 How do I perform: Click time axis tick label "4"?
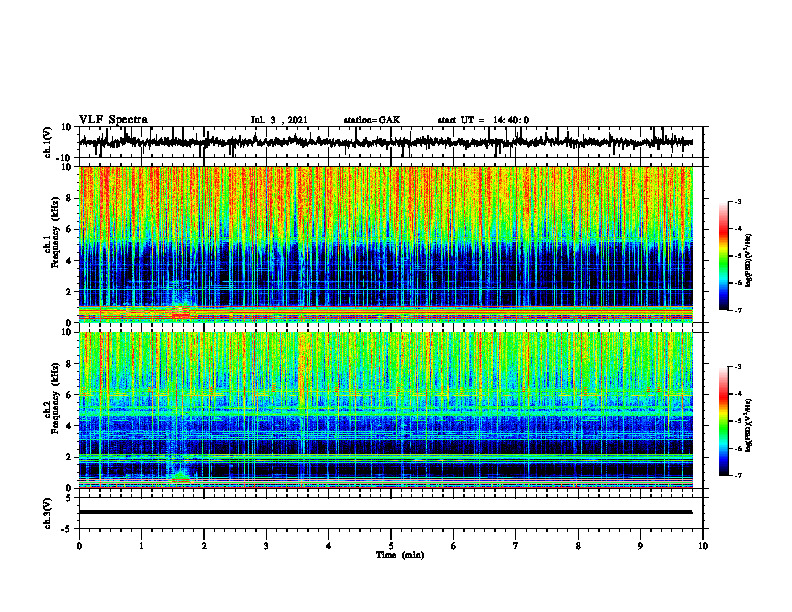329,546
